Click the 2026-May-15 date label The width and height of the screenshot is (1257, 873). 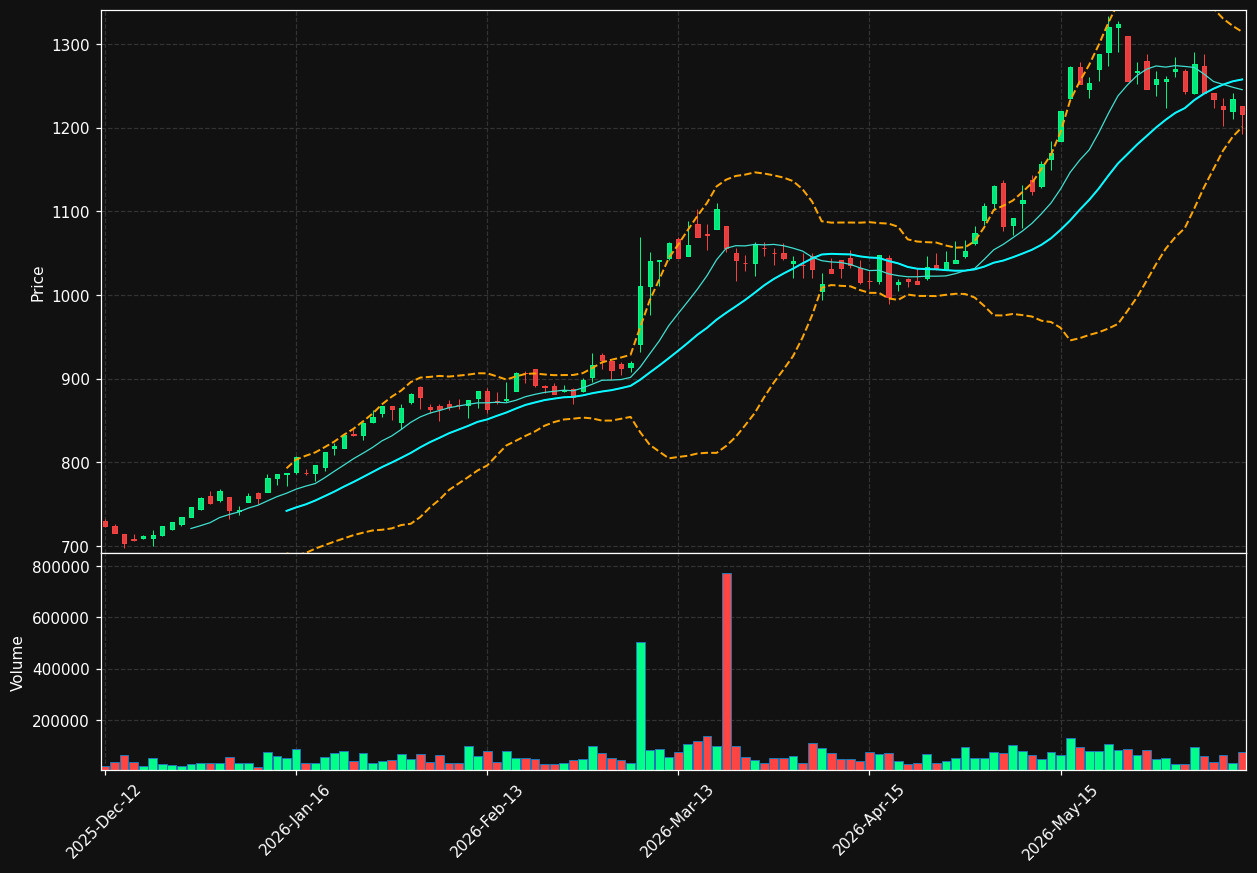point(1060,821)
